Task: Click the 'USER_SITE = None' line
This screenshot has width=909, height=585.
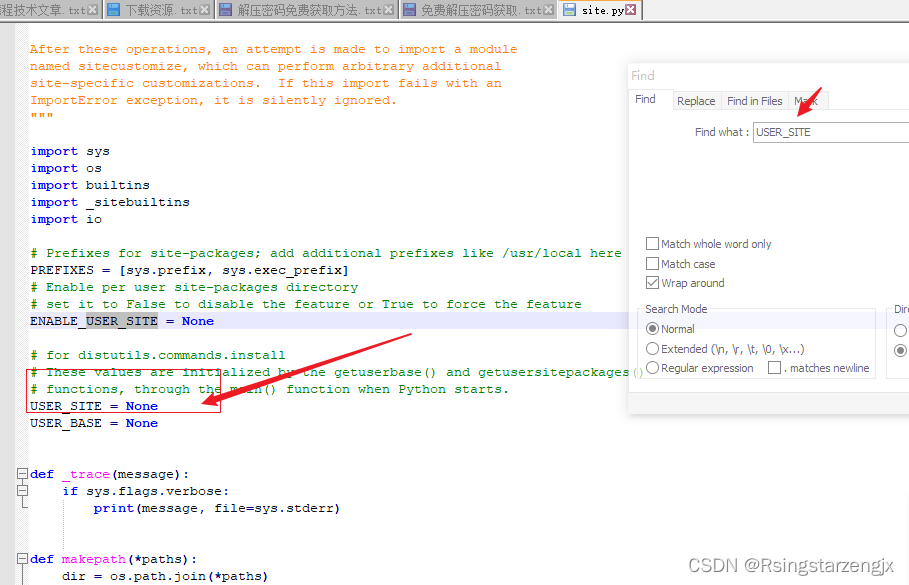Action: click(x=94, y=406)
